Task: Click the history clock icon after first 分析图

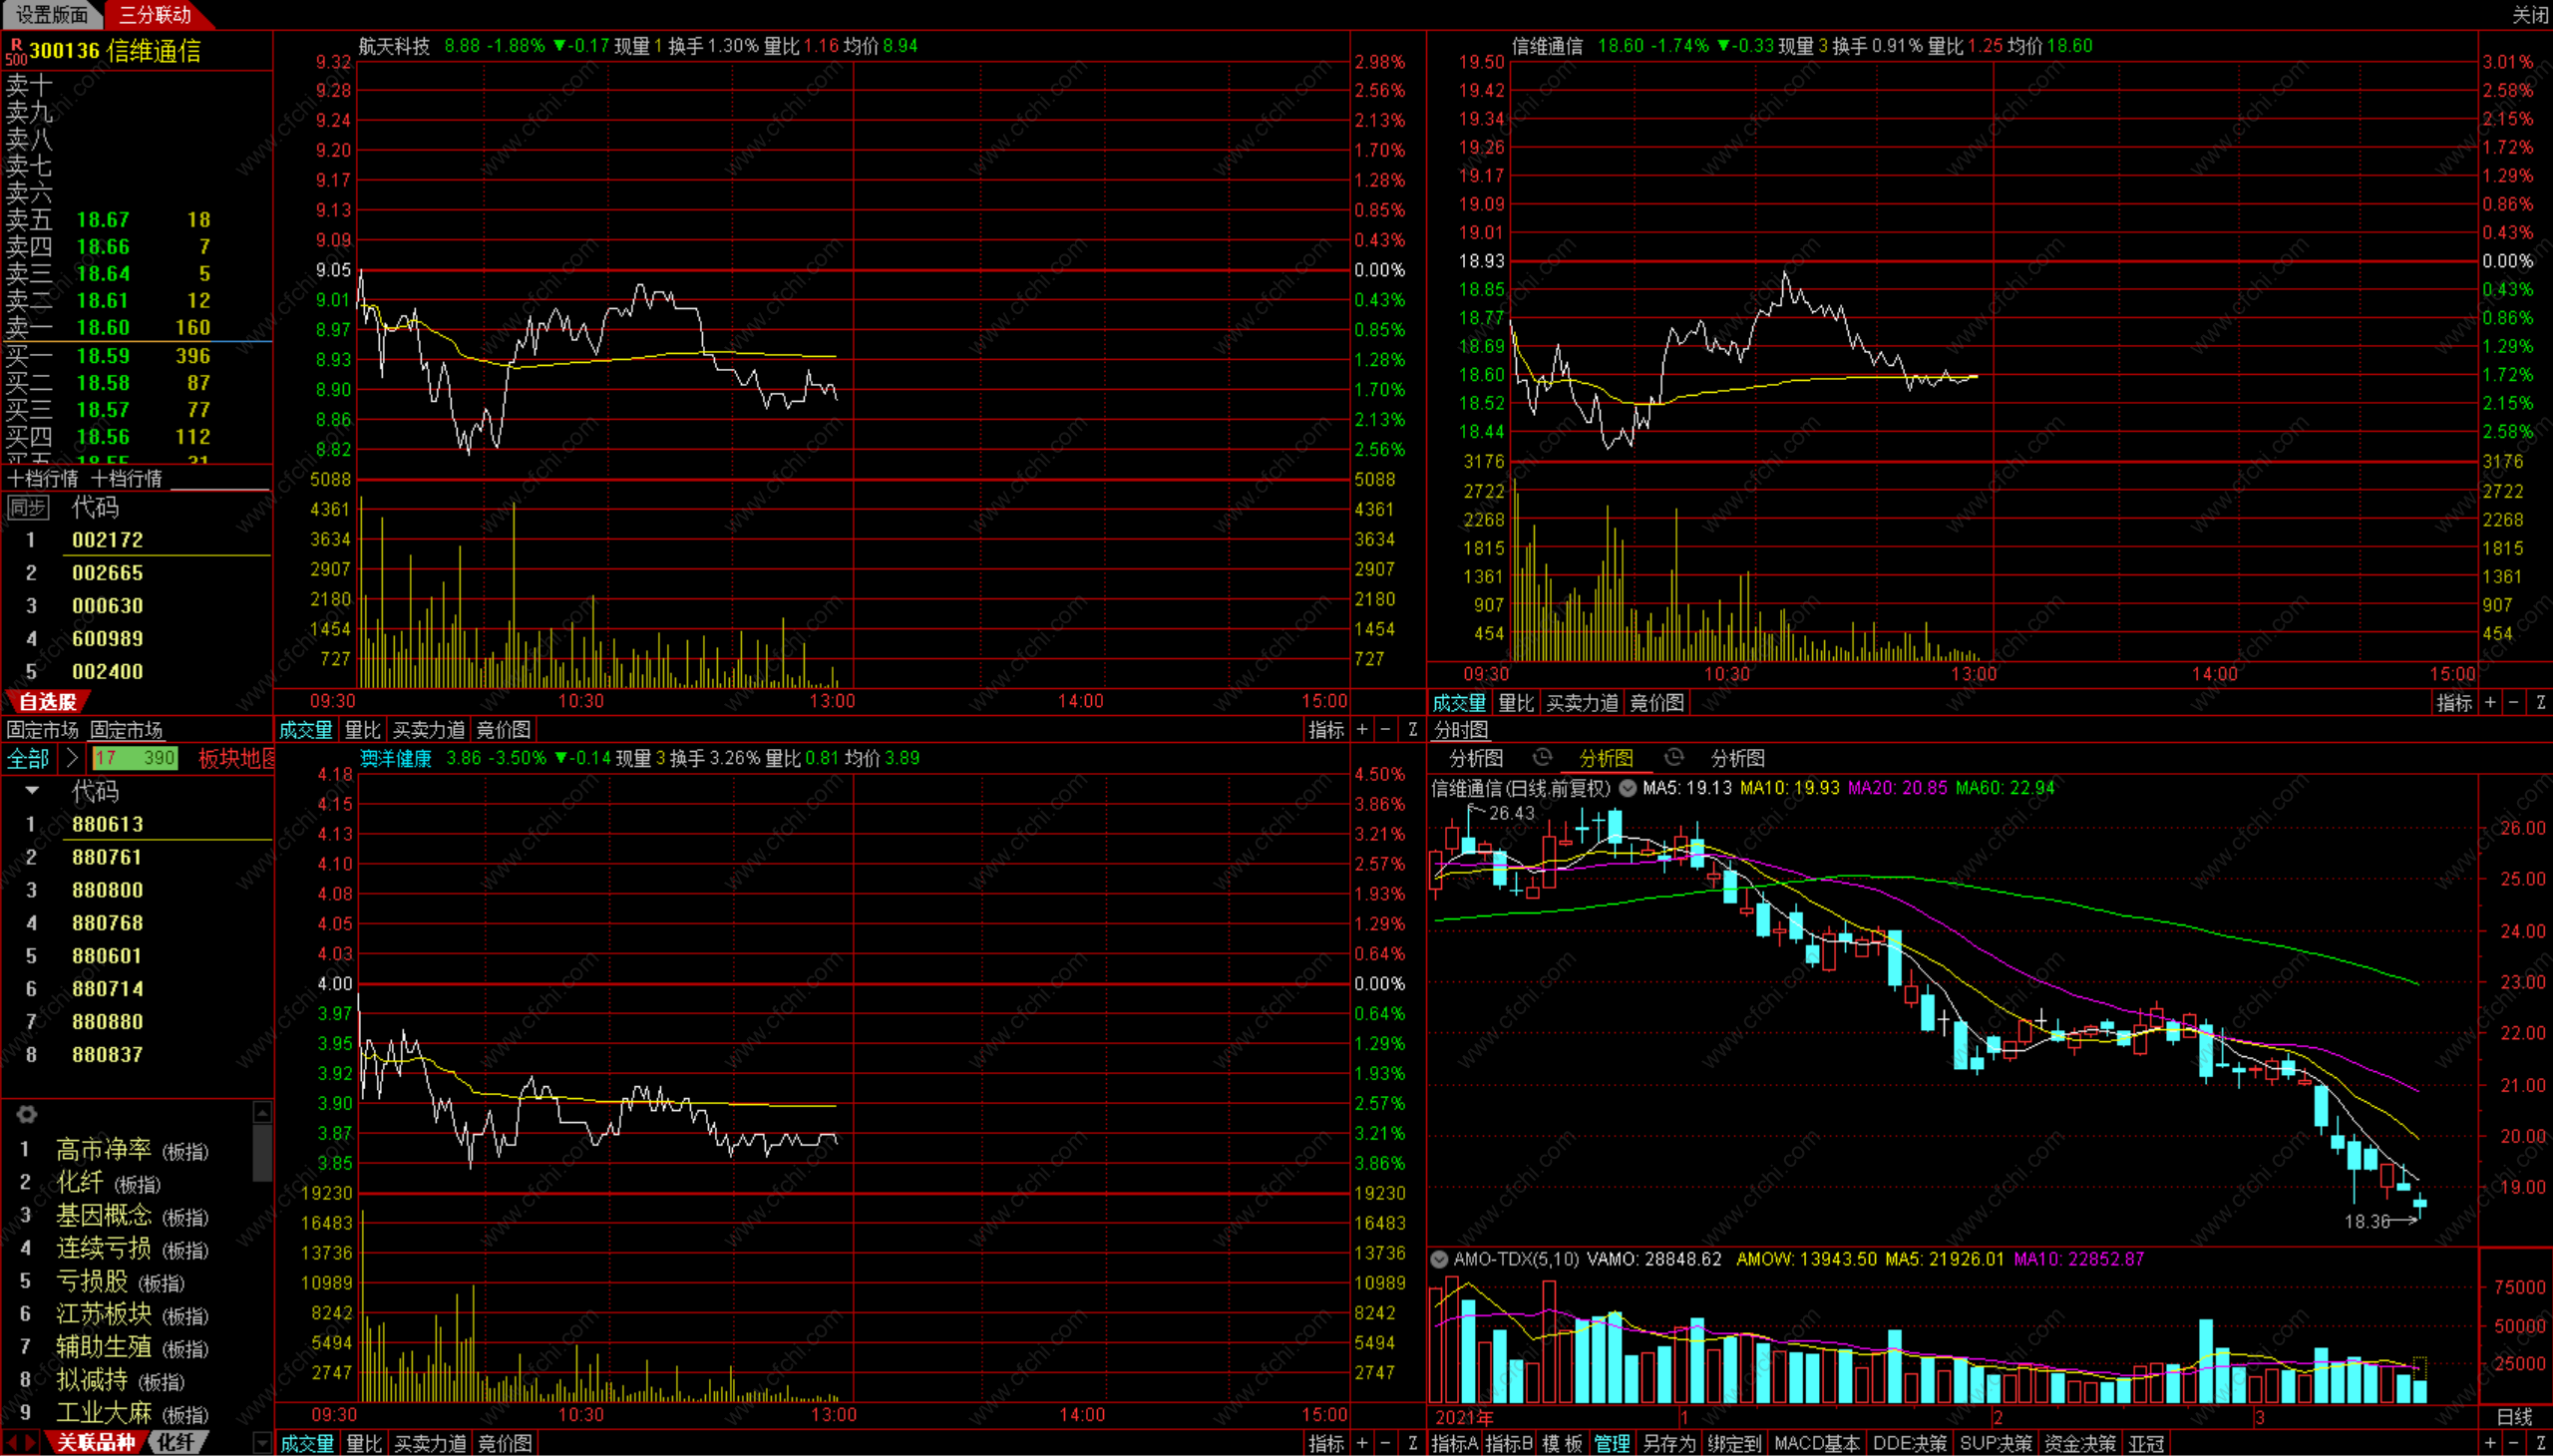Action: click(x=1541, y=757)
